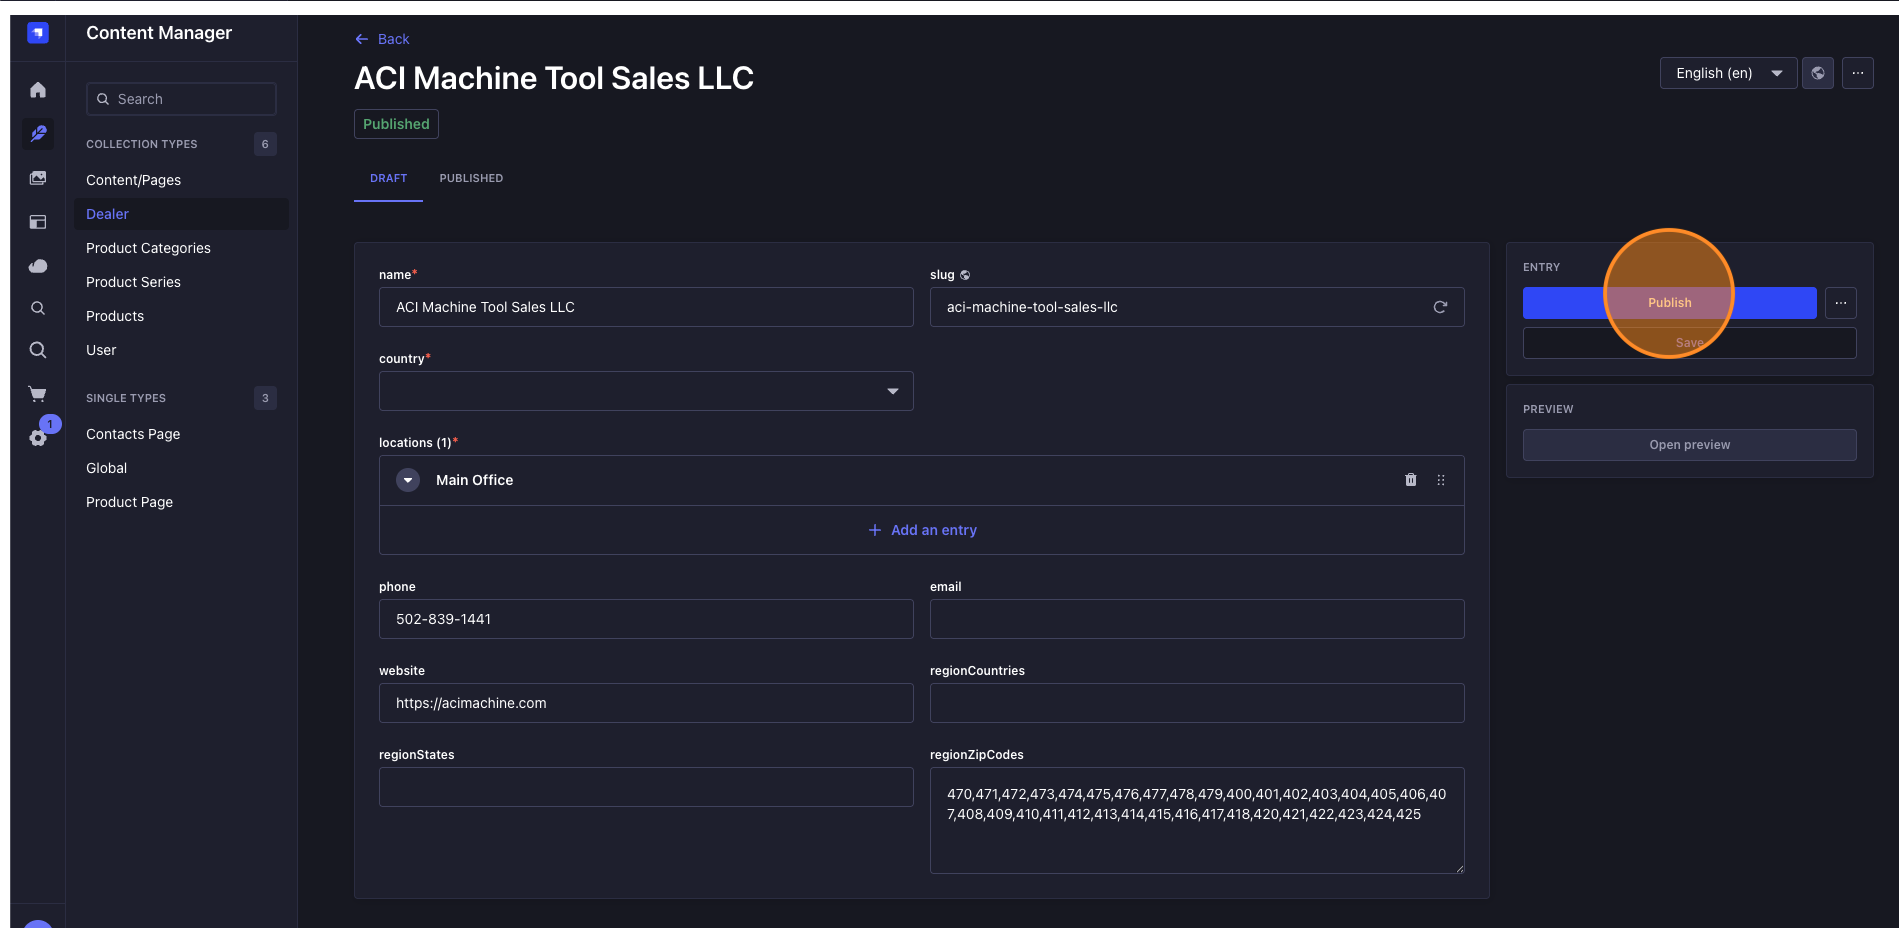The height and width of the screenshot is (928, 1899).
Task: Open the page more-actions menu at top right
Action: tap(1858, 73)
